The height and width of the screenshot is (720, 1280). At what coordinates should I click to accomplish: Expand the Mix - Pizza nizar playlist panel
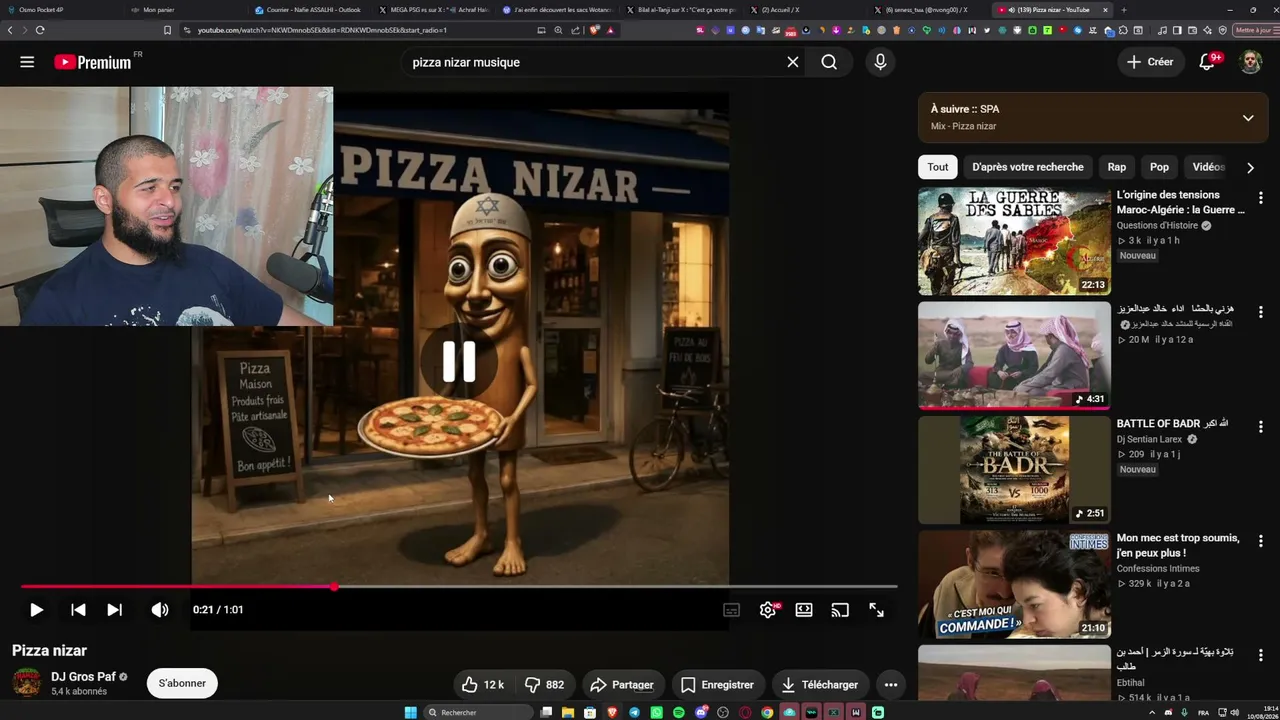point(1248,118)
